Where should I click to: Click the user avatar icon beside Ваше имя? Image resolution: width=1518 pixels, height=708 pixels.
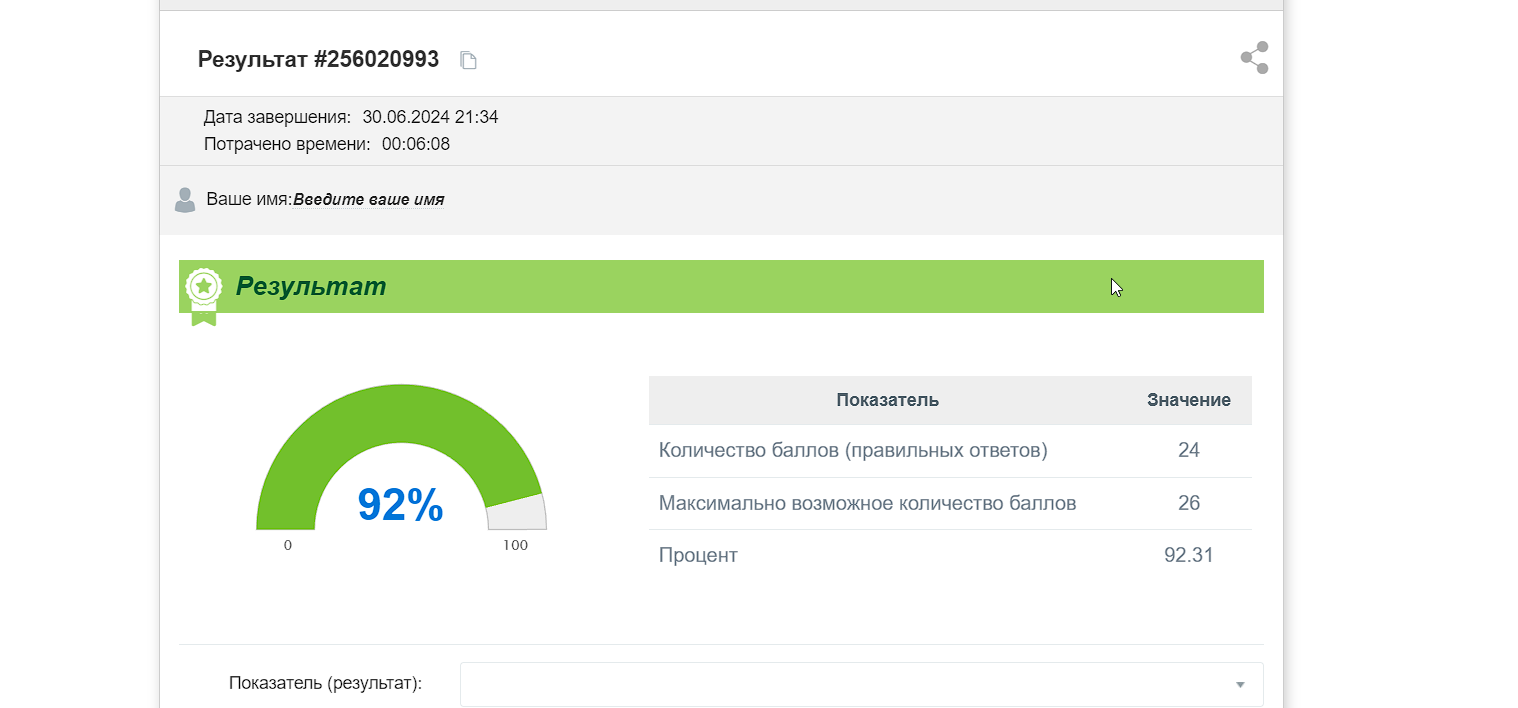point(185,199)
